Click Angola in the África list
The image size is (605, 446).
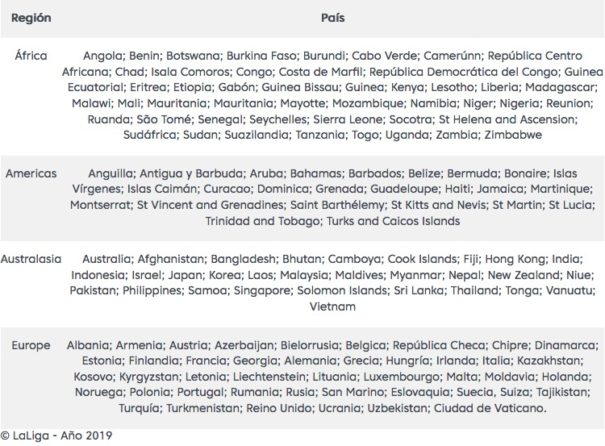103,56
